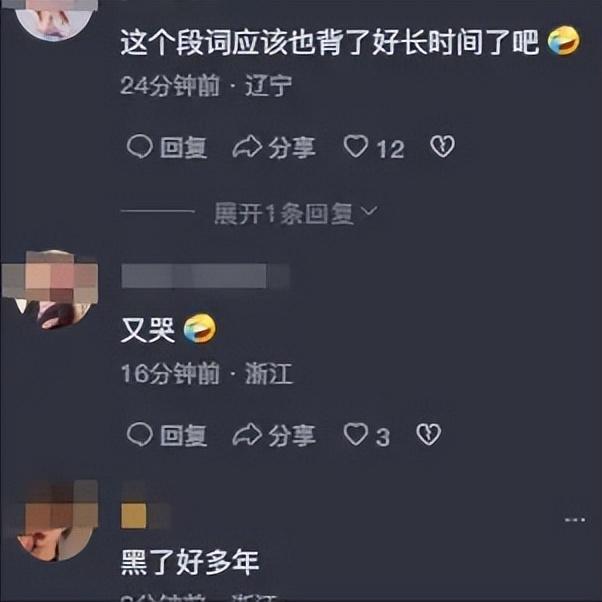602x602 pixels.
Task: Share the 又哭 comment using arrow icon
Action: coord(247,435)
